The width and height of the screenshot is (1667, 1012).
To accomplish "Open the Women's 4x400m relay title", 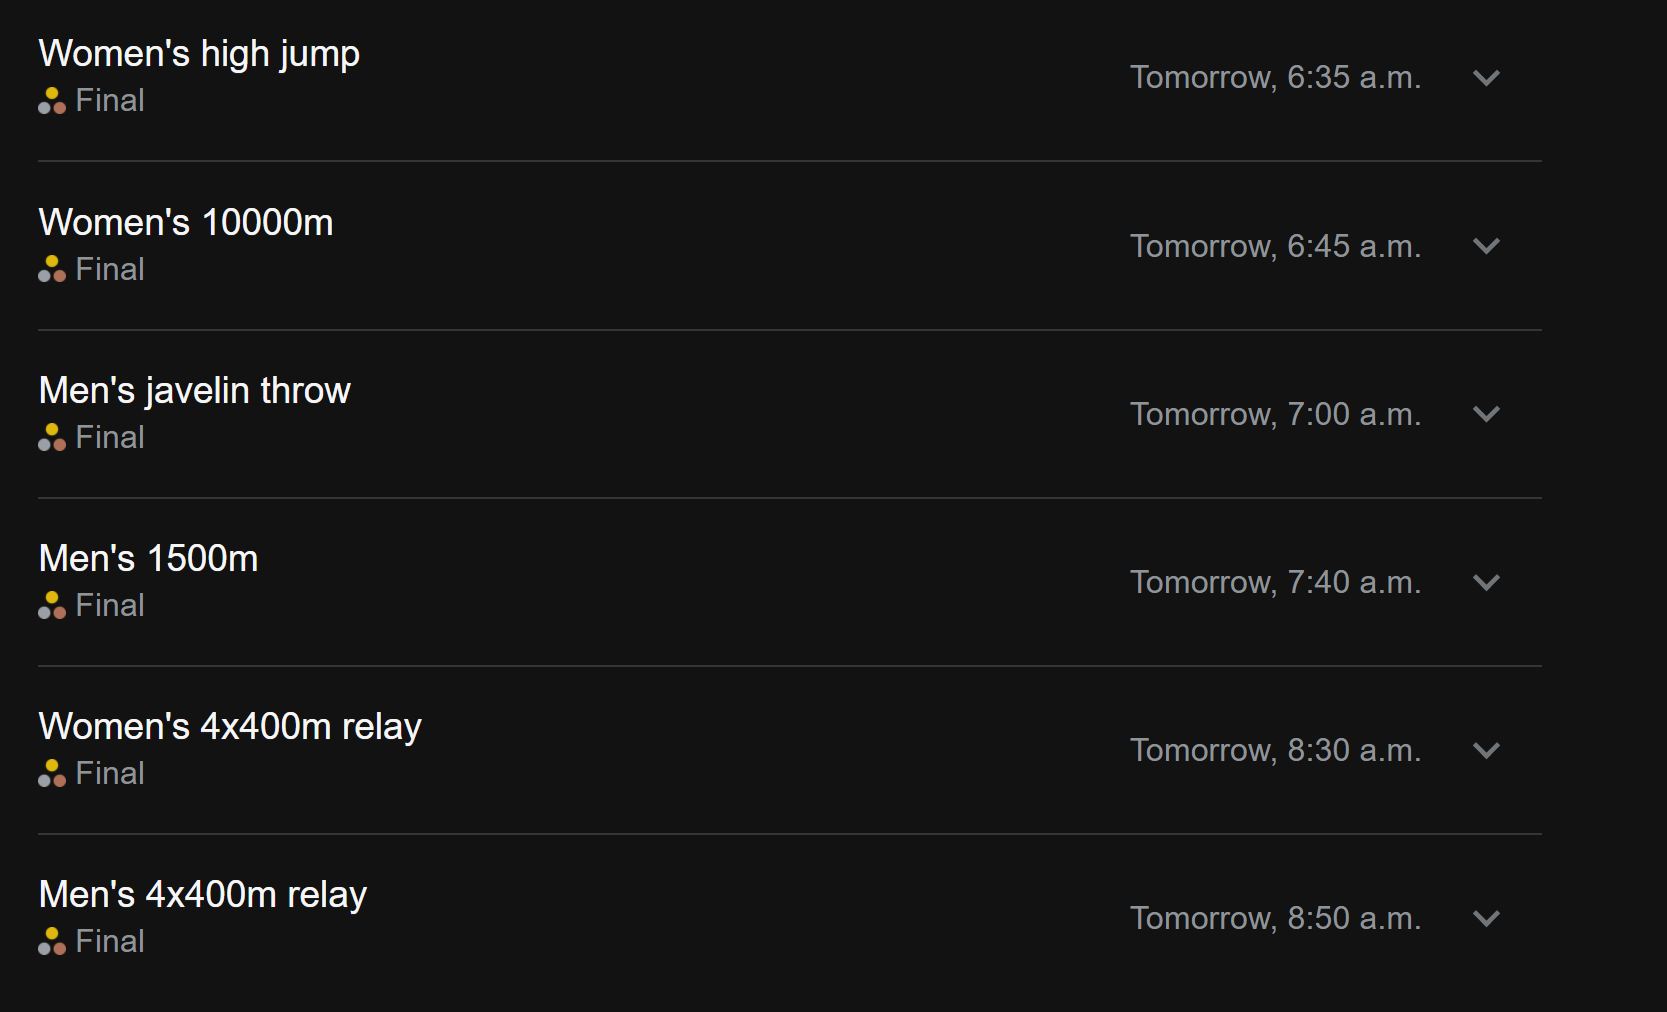I will (x=230, y=726).
